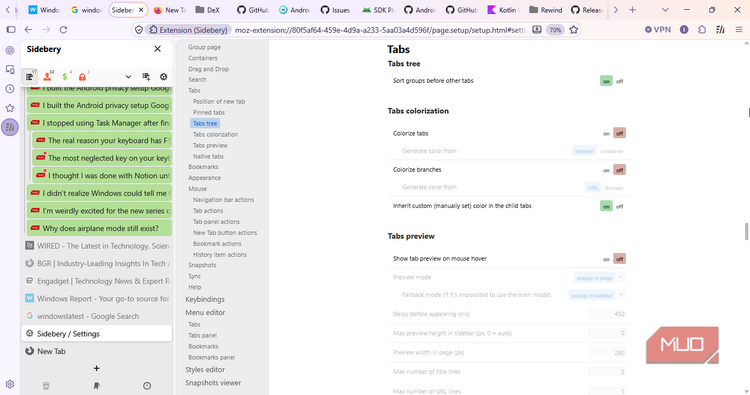Select 'Why does airplane mode still exist?' tab
Screen dimensions: 750x395
click(99, 228)
